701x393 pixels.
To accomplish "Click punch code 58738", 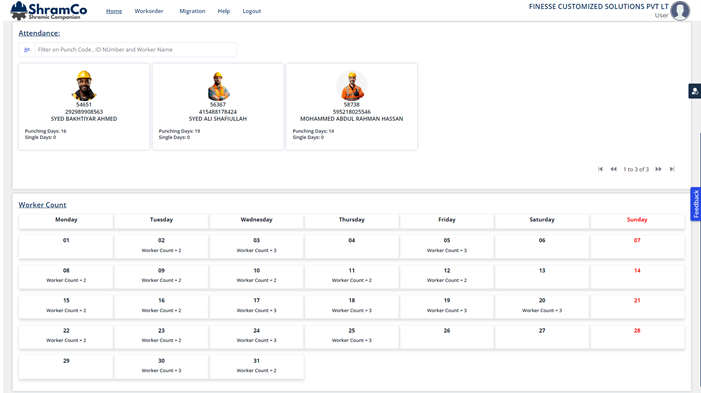I will pyautogui.click(x=352, y=105).
